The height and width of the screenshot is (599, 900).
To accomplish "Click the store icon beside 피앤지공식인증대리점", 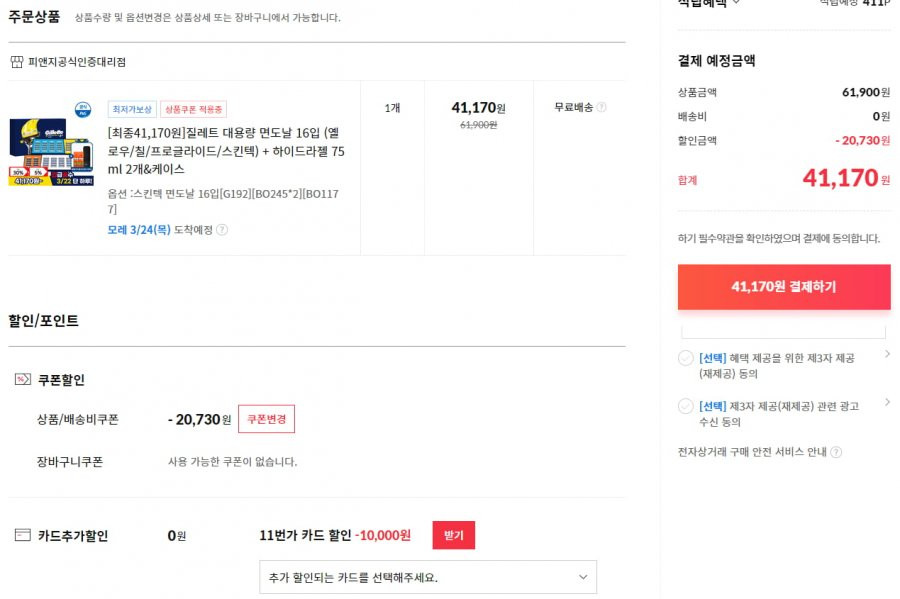I will pos(17,62).
